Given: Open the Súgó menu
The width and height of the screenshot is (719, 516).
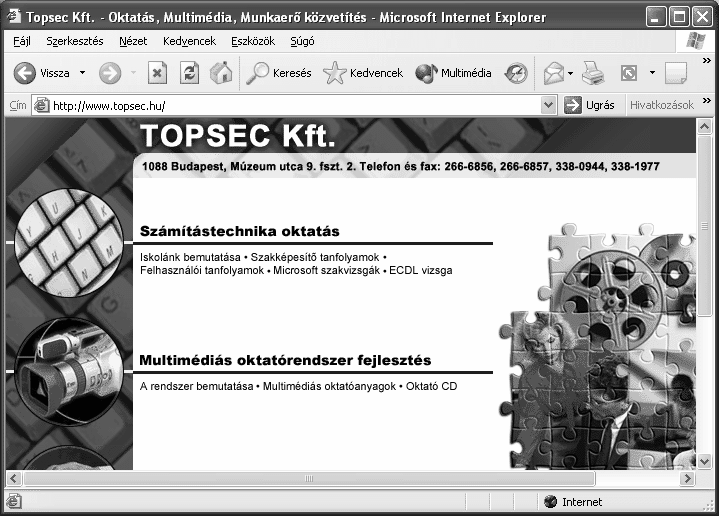Looking at the screenshot, I should [x=302, y=41].
